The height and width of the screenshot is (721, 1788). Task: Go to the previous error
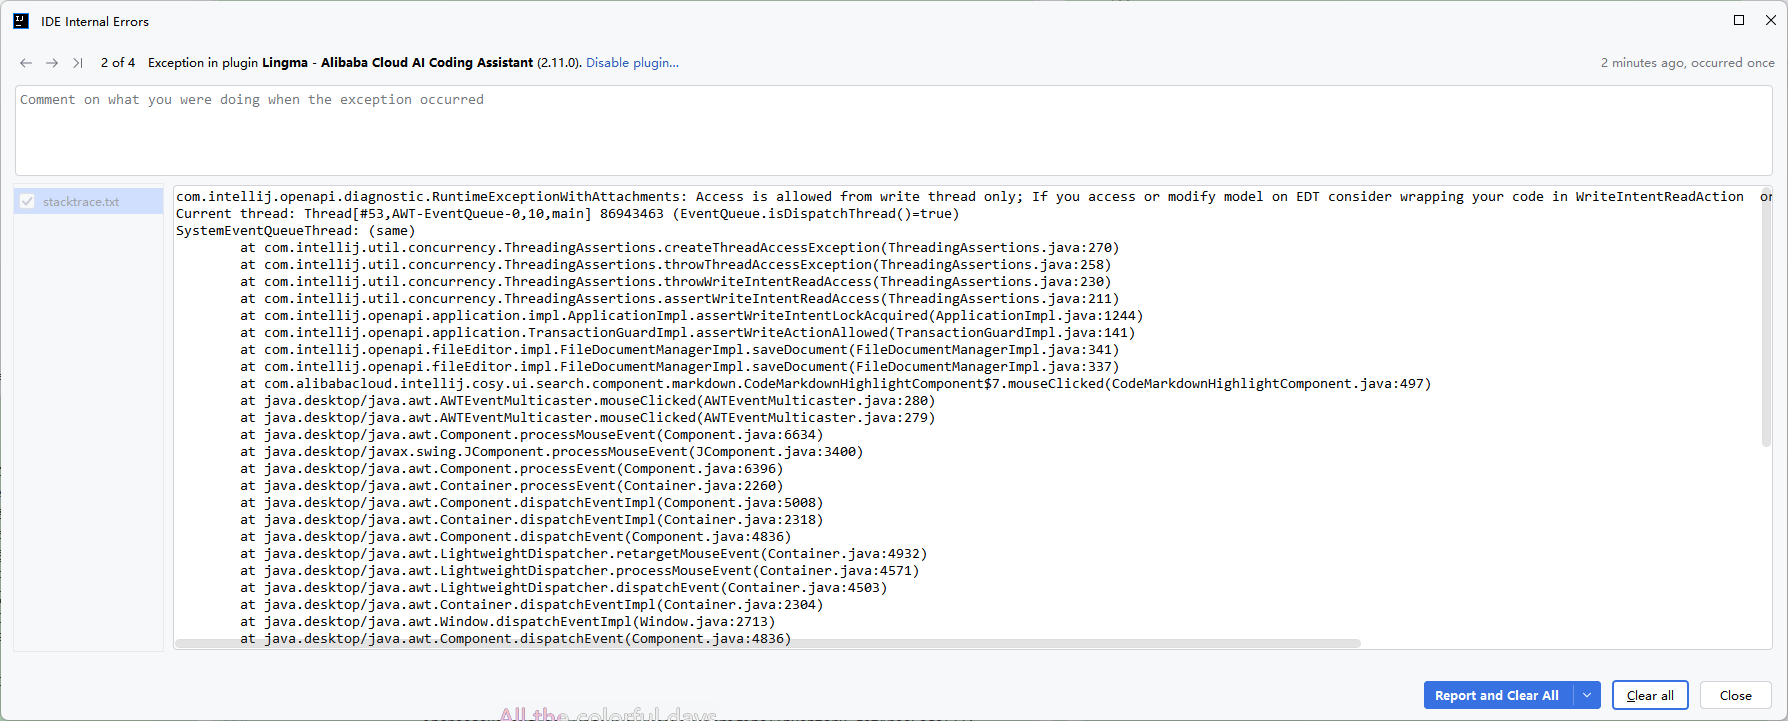[x=26, y=63]
